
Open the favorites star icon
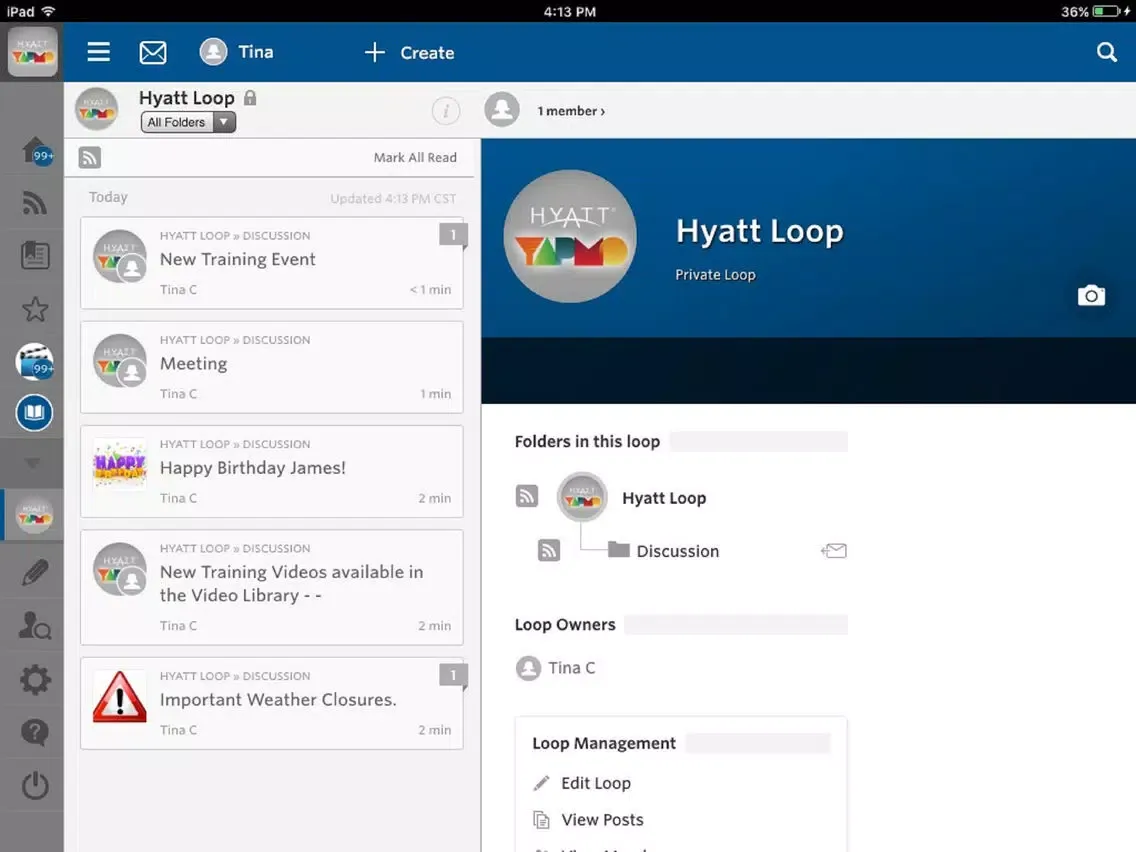(x=35, y=309)
